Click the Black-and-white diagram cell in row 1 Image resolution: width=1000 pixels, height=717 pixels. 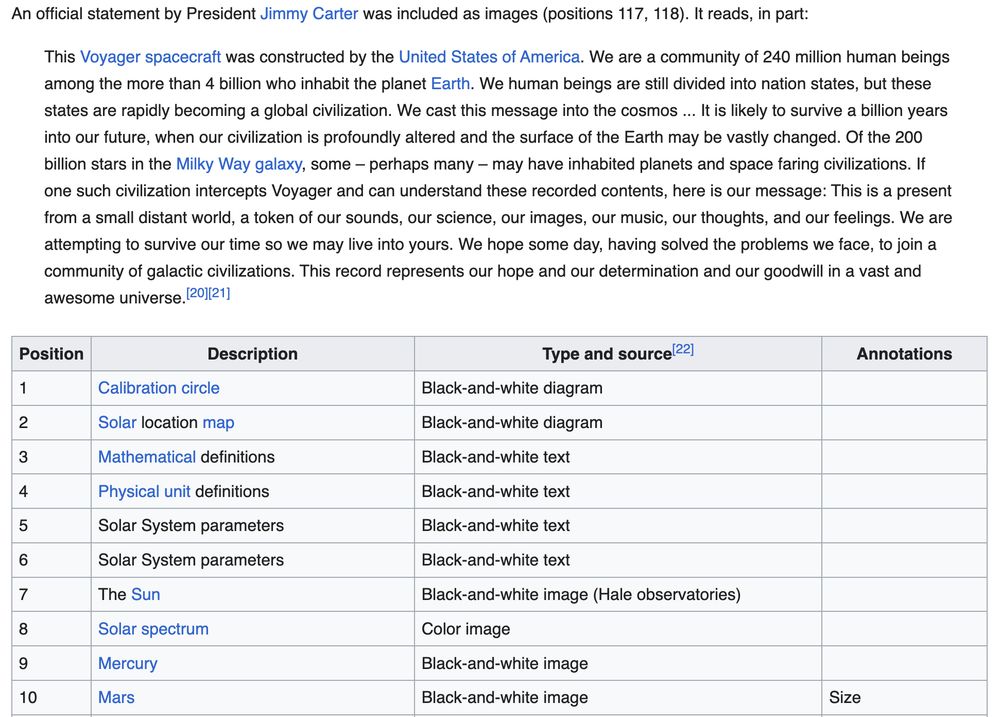pyautogui.click(x=617, y=388)
